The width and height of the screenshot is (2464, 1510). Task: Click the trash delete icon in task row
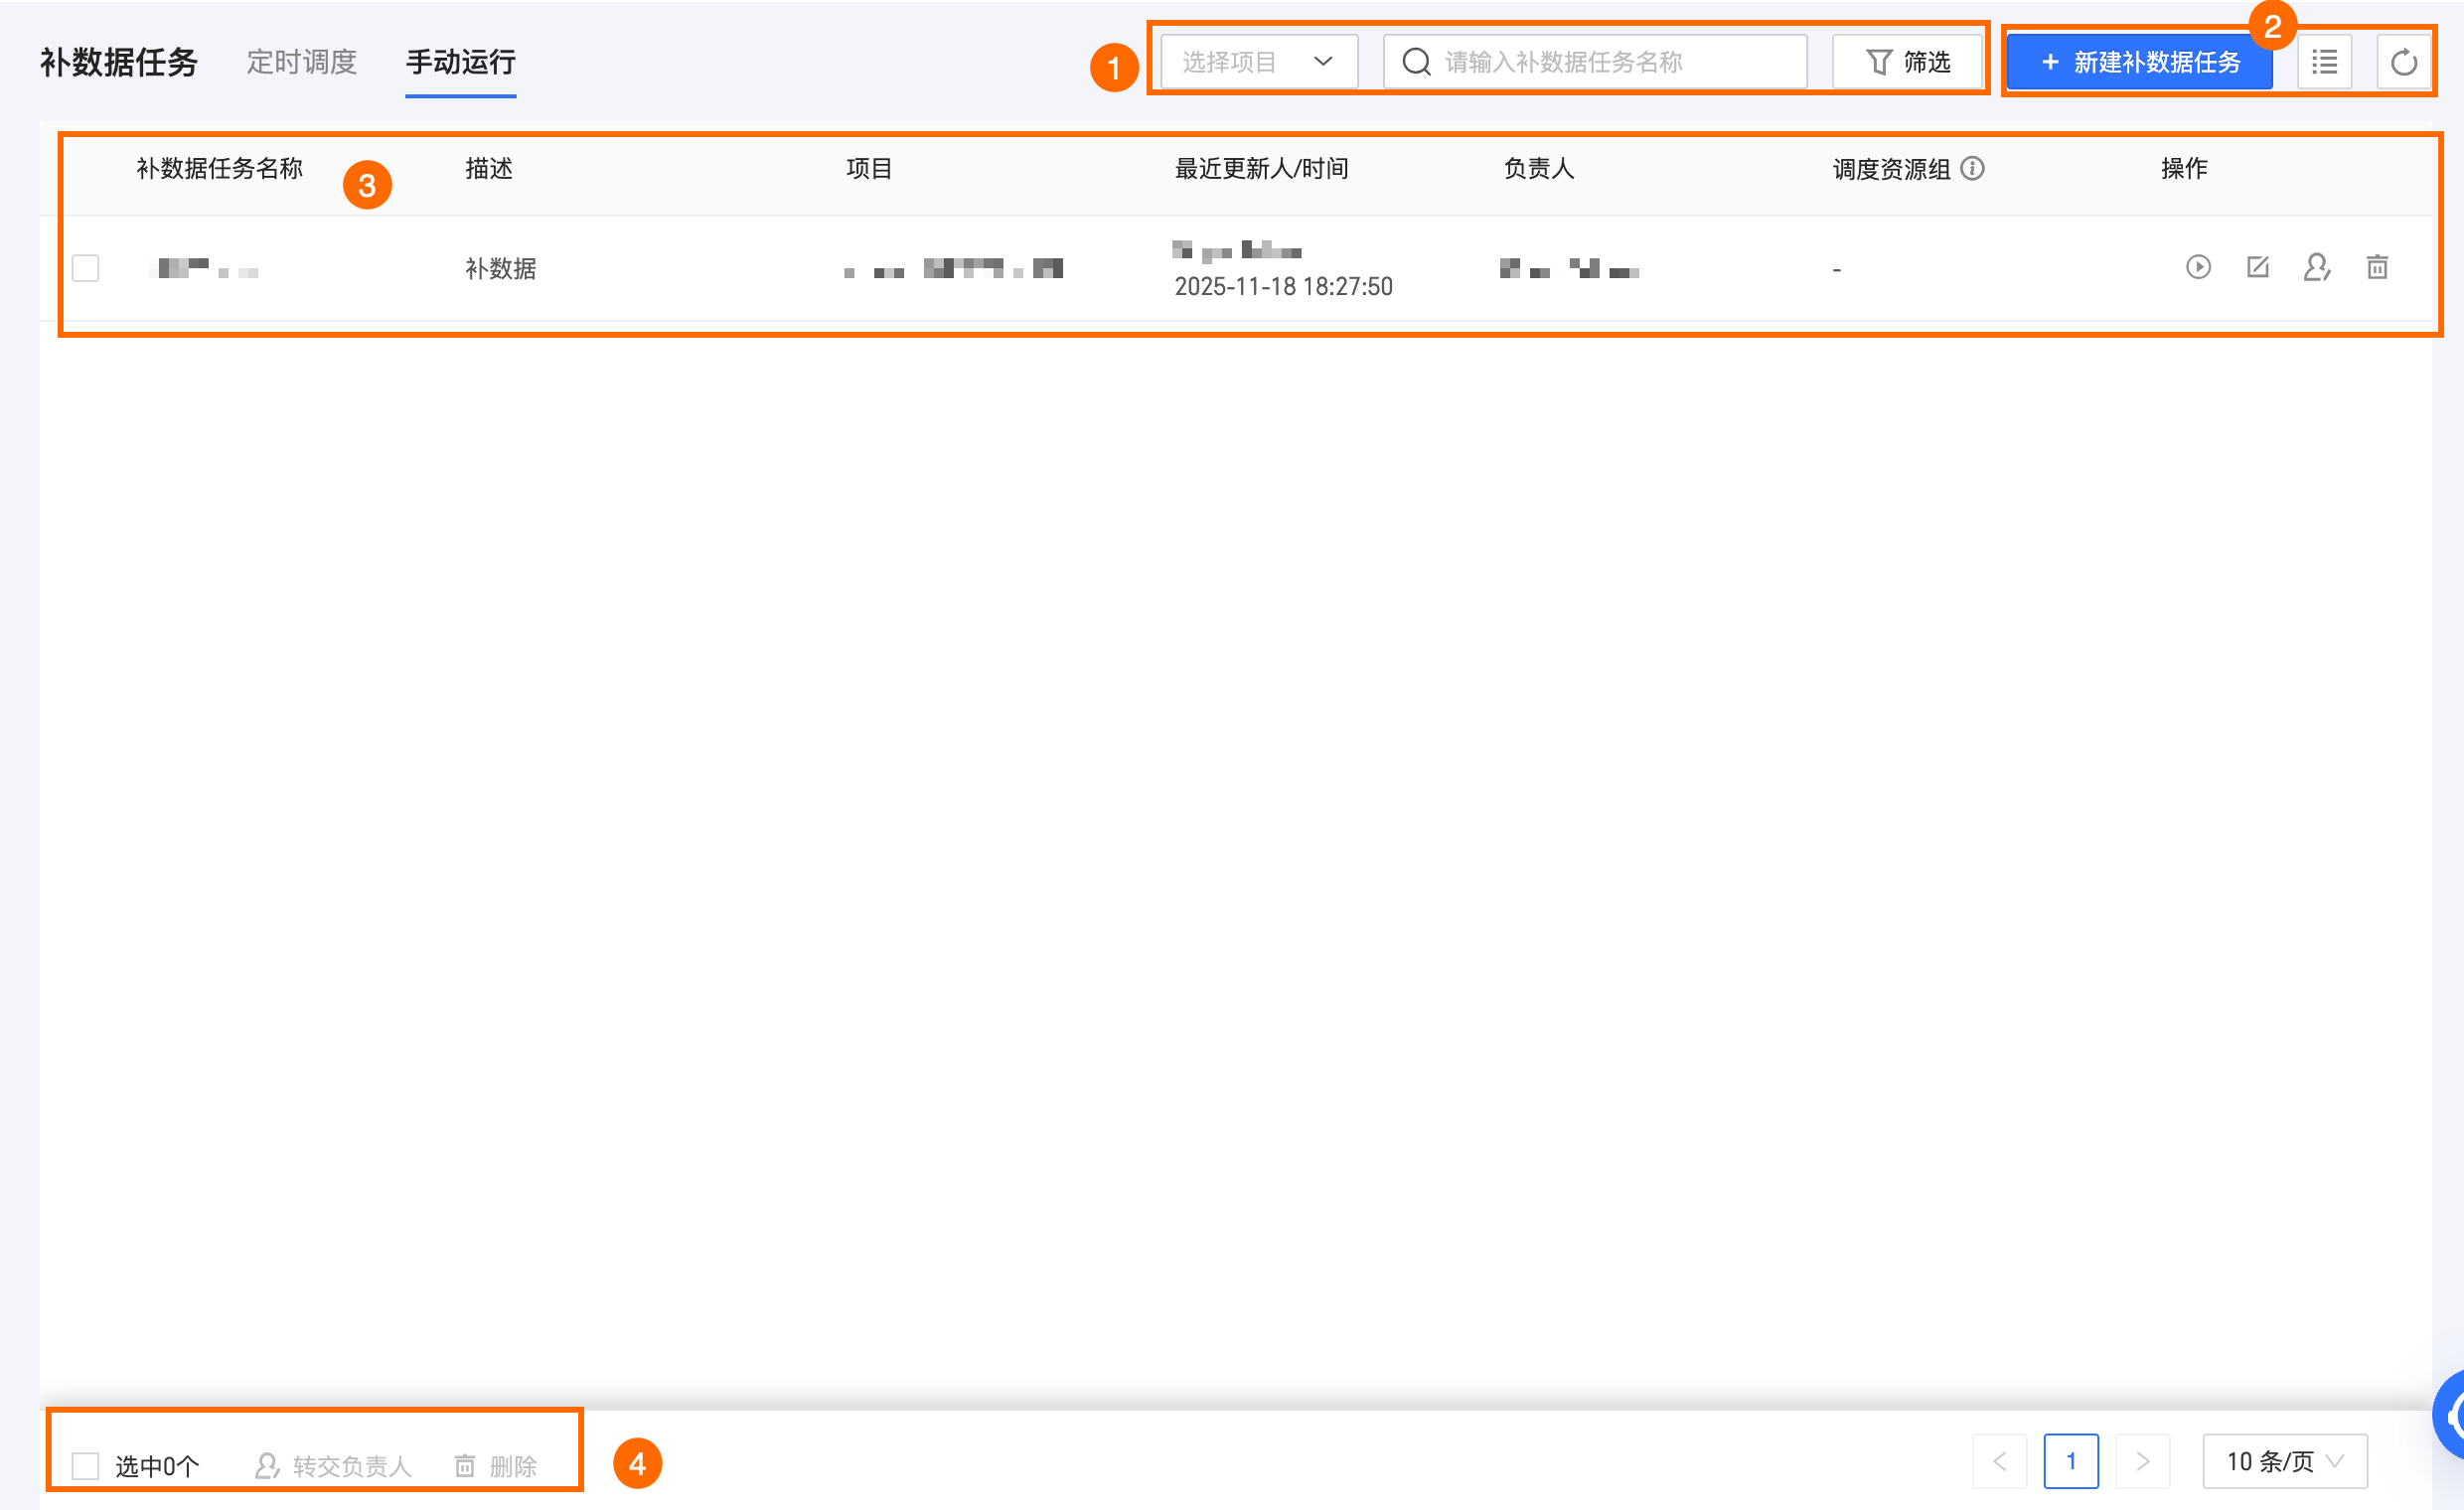click(x=2377, y=267)
